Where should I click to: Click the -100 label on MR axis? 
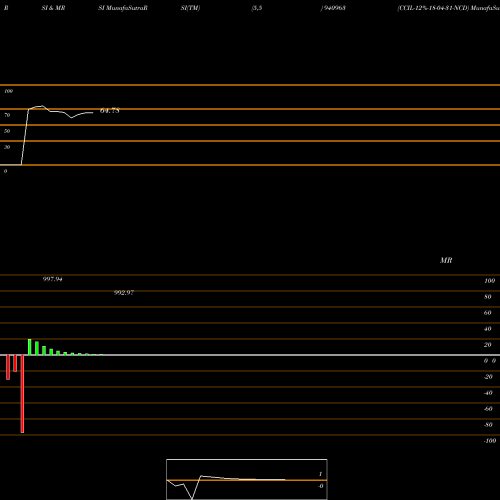[x=490, y=441]
